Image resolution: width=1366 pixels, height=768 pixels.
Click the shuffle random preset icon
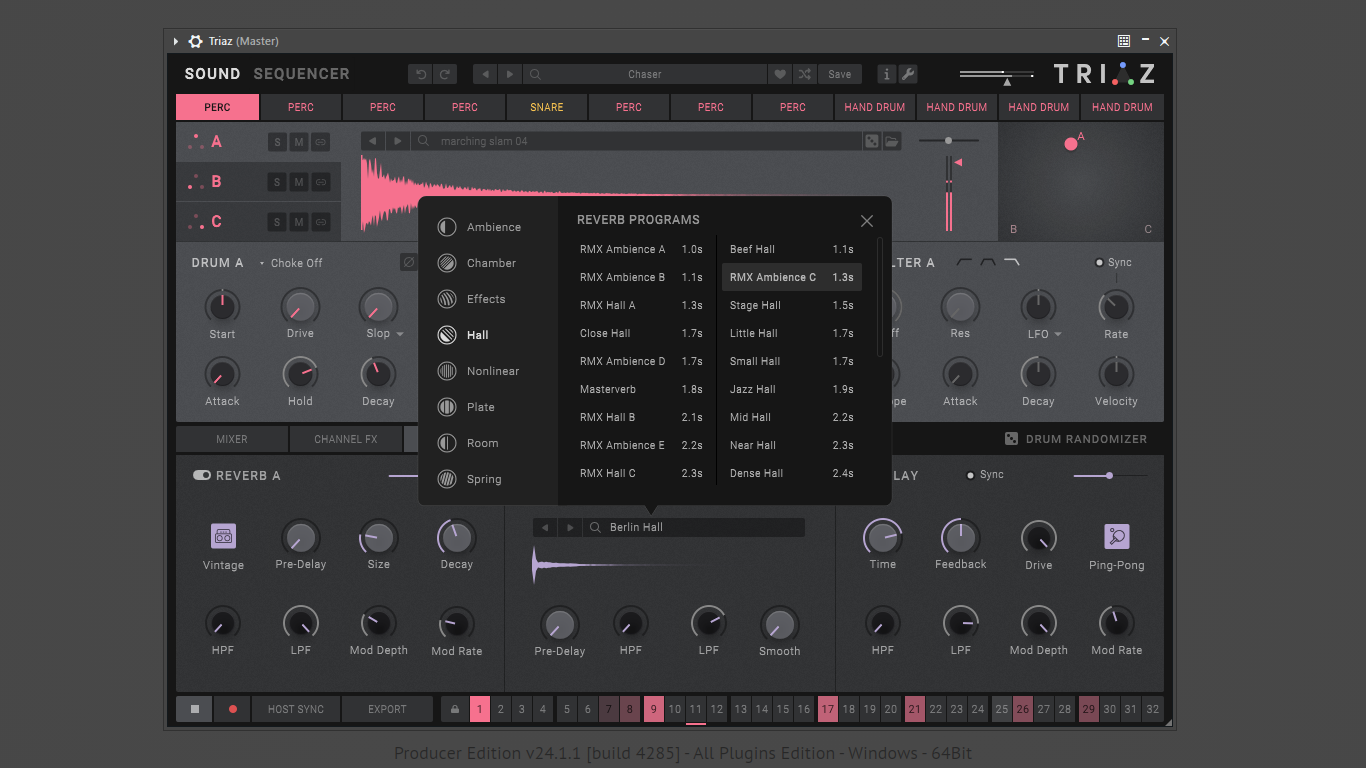click(805, 74)
